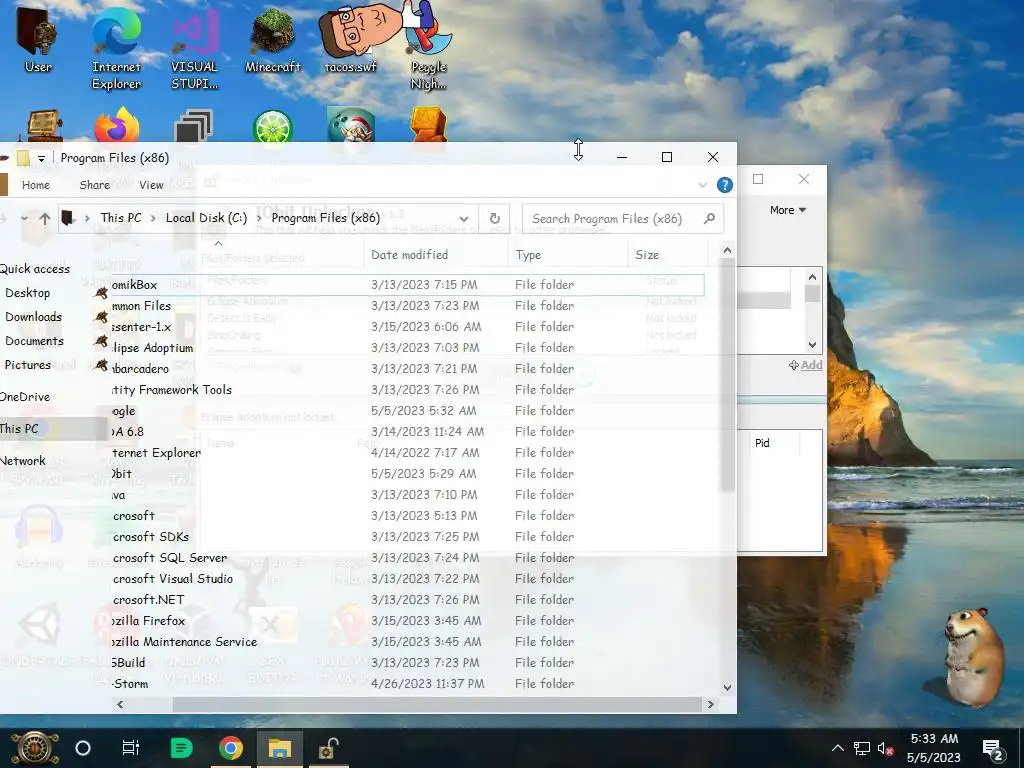The image size is (1024, 768).
Task: Open the Firefox desktop shortcut
Action: pos(116,125)
